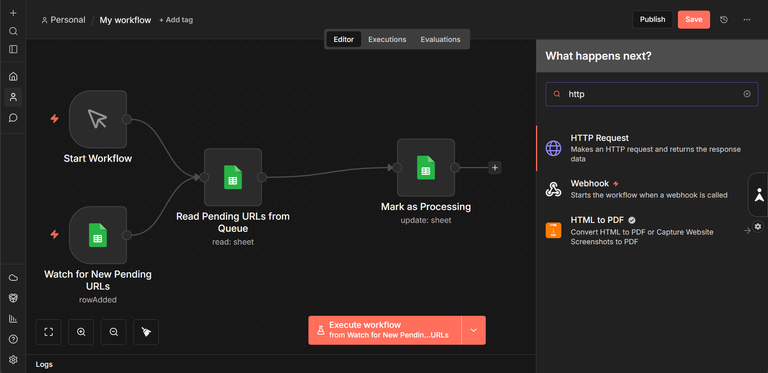Click Execute workflow button
Screen dimensions: 768x373
coord(385,330)
